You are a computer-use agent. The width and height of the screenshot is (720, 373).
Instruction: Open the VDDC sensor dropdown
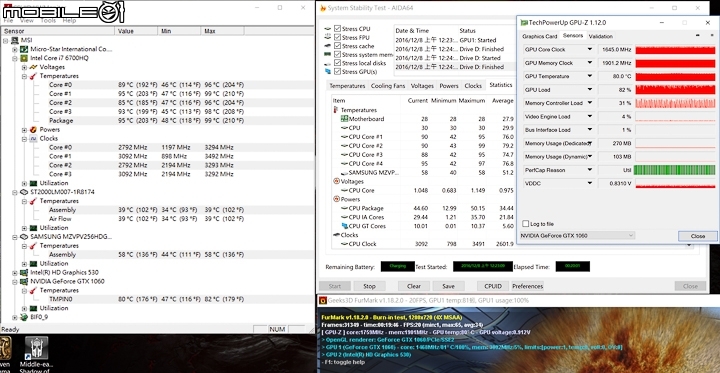click(x=590, y=183)
